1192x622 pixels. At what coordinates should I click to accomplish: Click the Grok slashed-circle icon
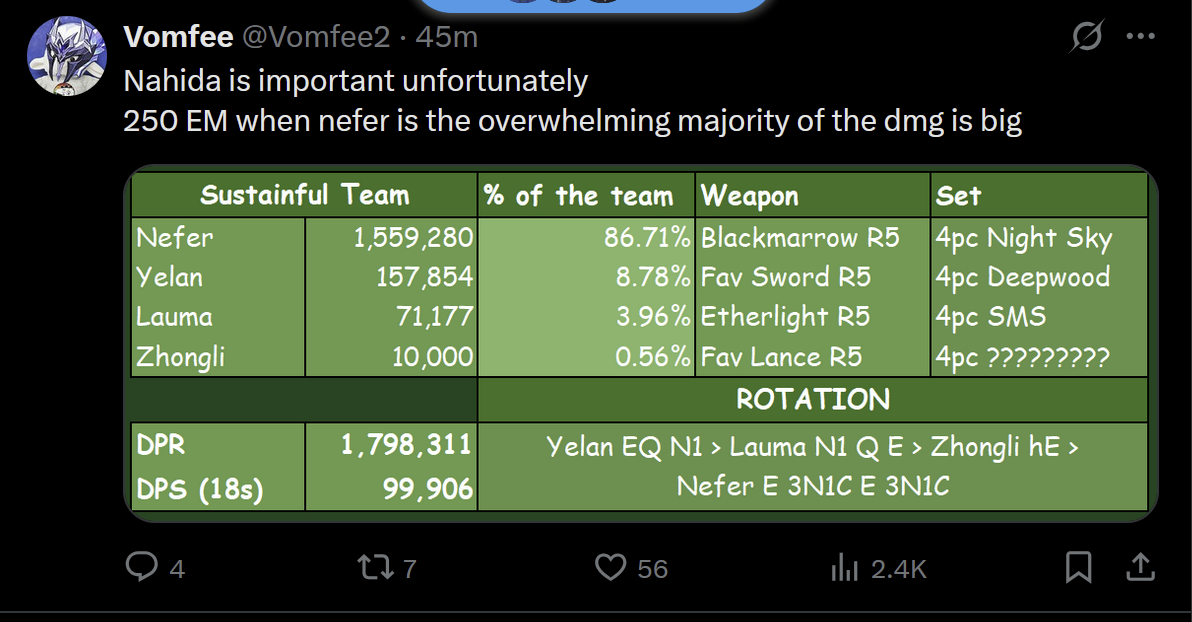coord(1087,38)
